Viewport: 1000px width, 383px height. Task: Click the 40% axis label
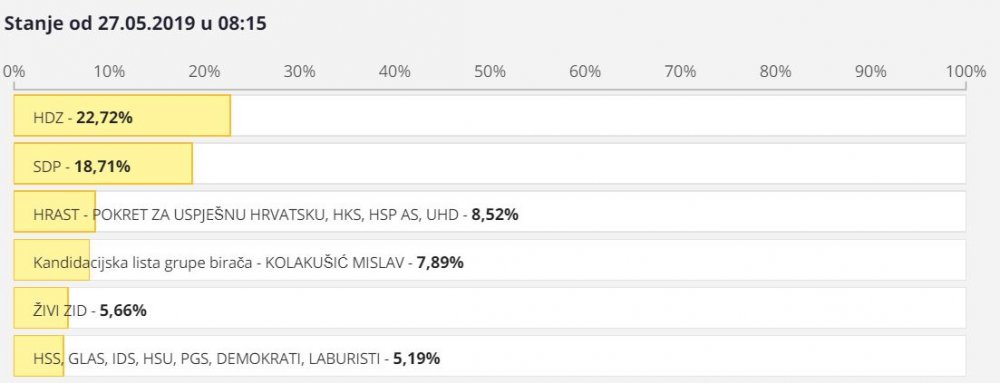tap(395, 71)
